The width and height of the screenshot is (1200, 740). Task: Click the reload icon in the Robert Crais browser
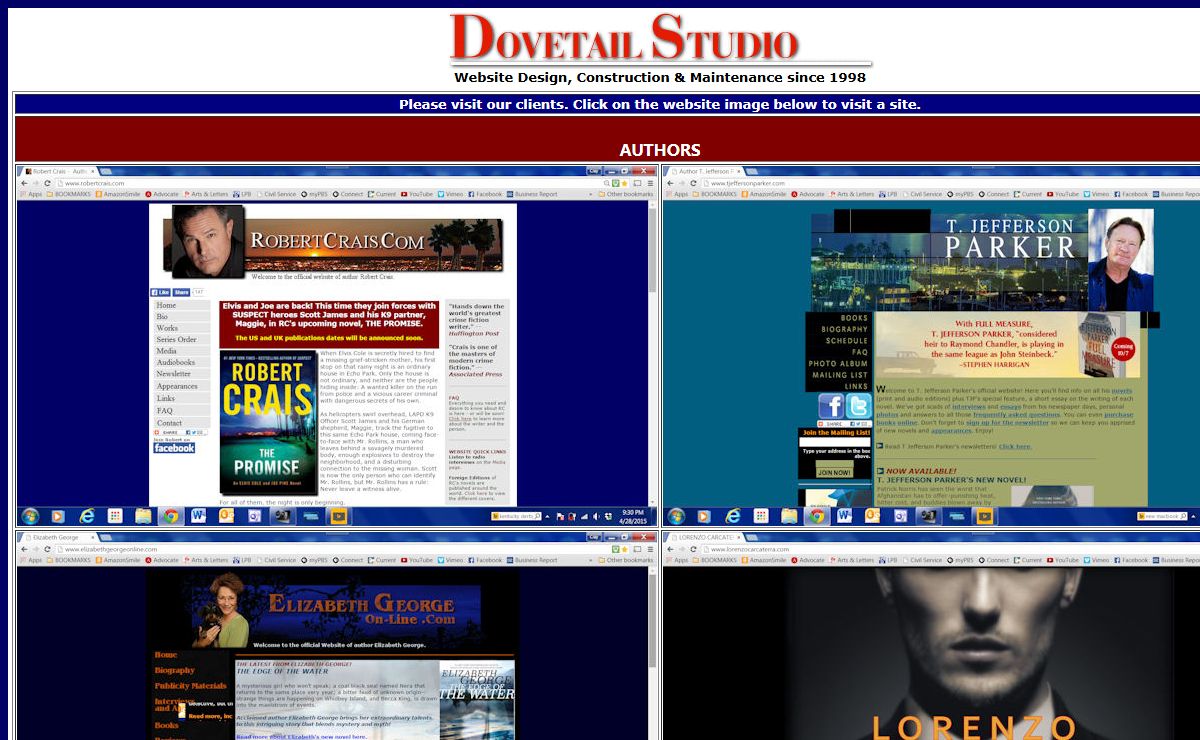click(x=47, y=183)
